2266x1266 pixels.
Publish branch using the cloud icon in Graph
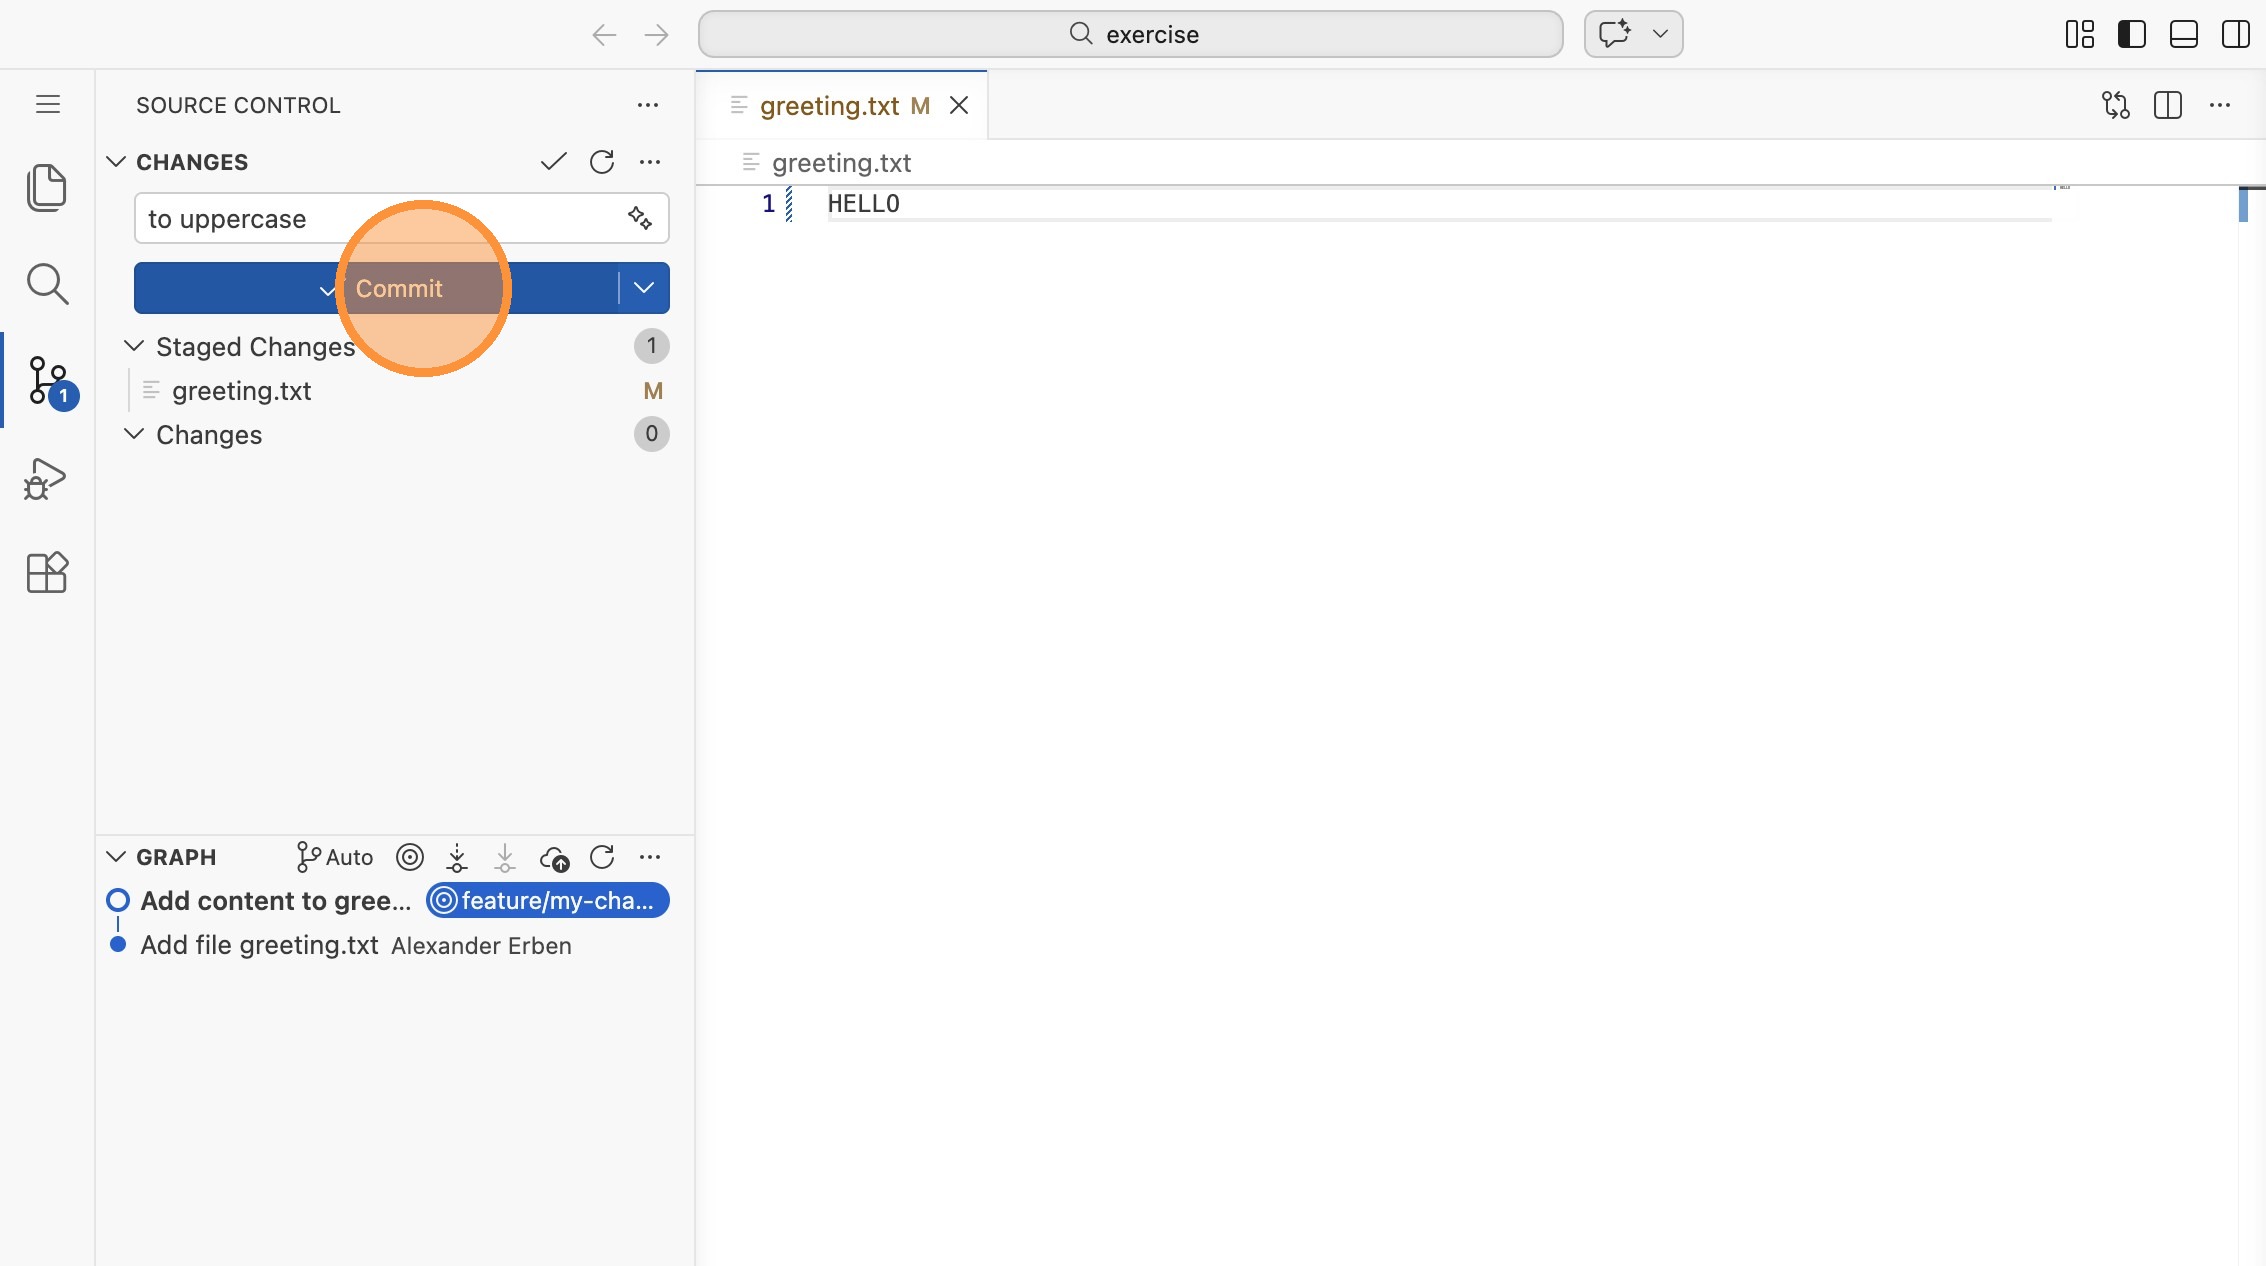(554, 858)
